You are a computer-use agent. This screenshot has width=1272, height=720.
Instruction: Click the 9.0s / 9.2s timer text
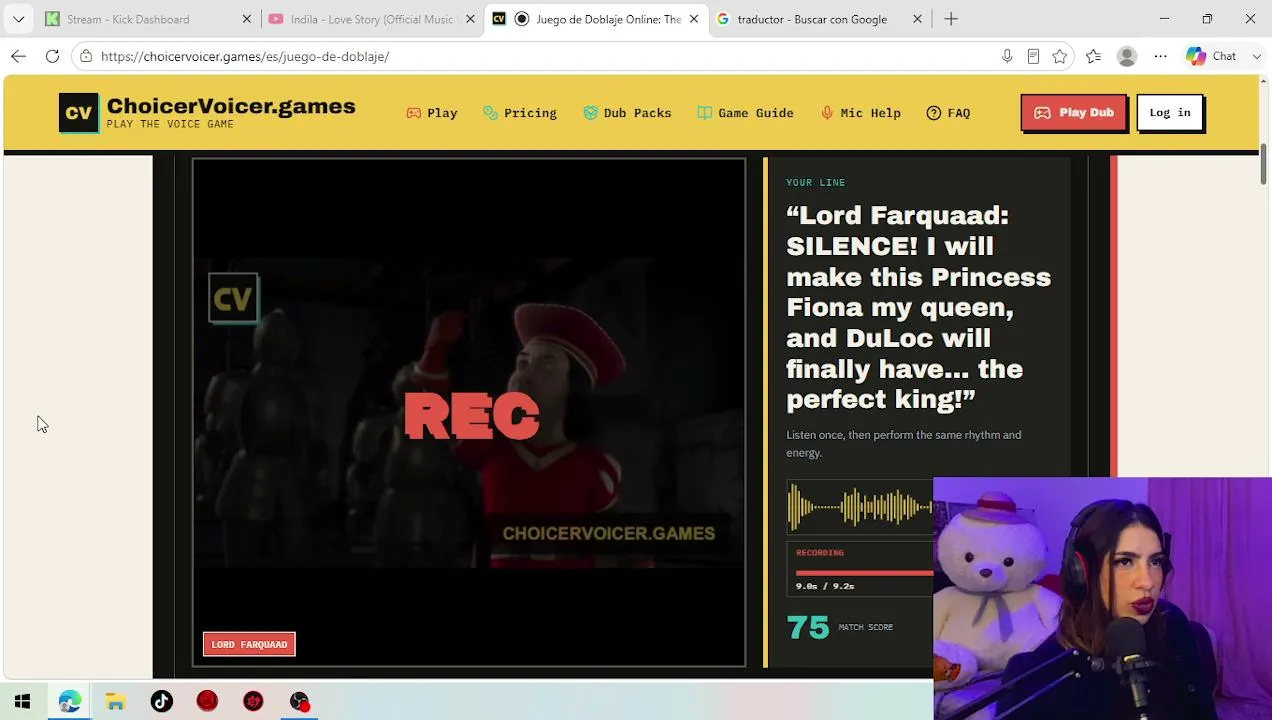825,586
